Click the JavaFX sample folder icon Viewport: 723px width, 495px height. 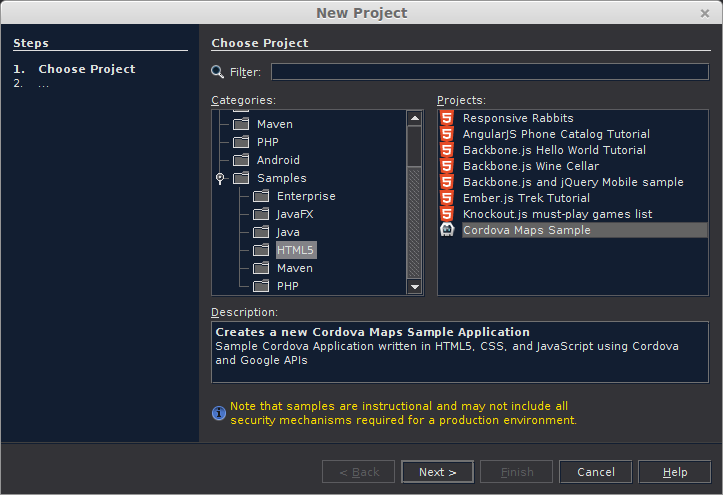click(260, 214)
